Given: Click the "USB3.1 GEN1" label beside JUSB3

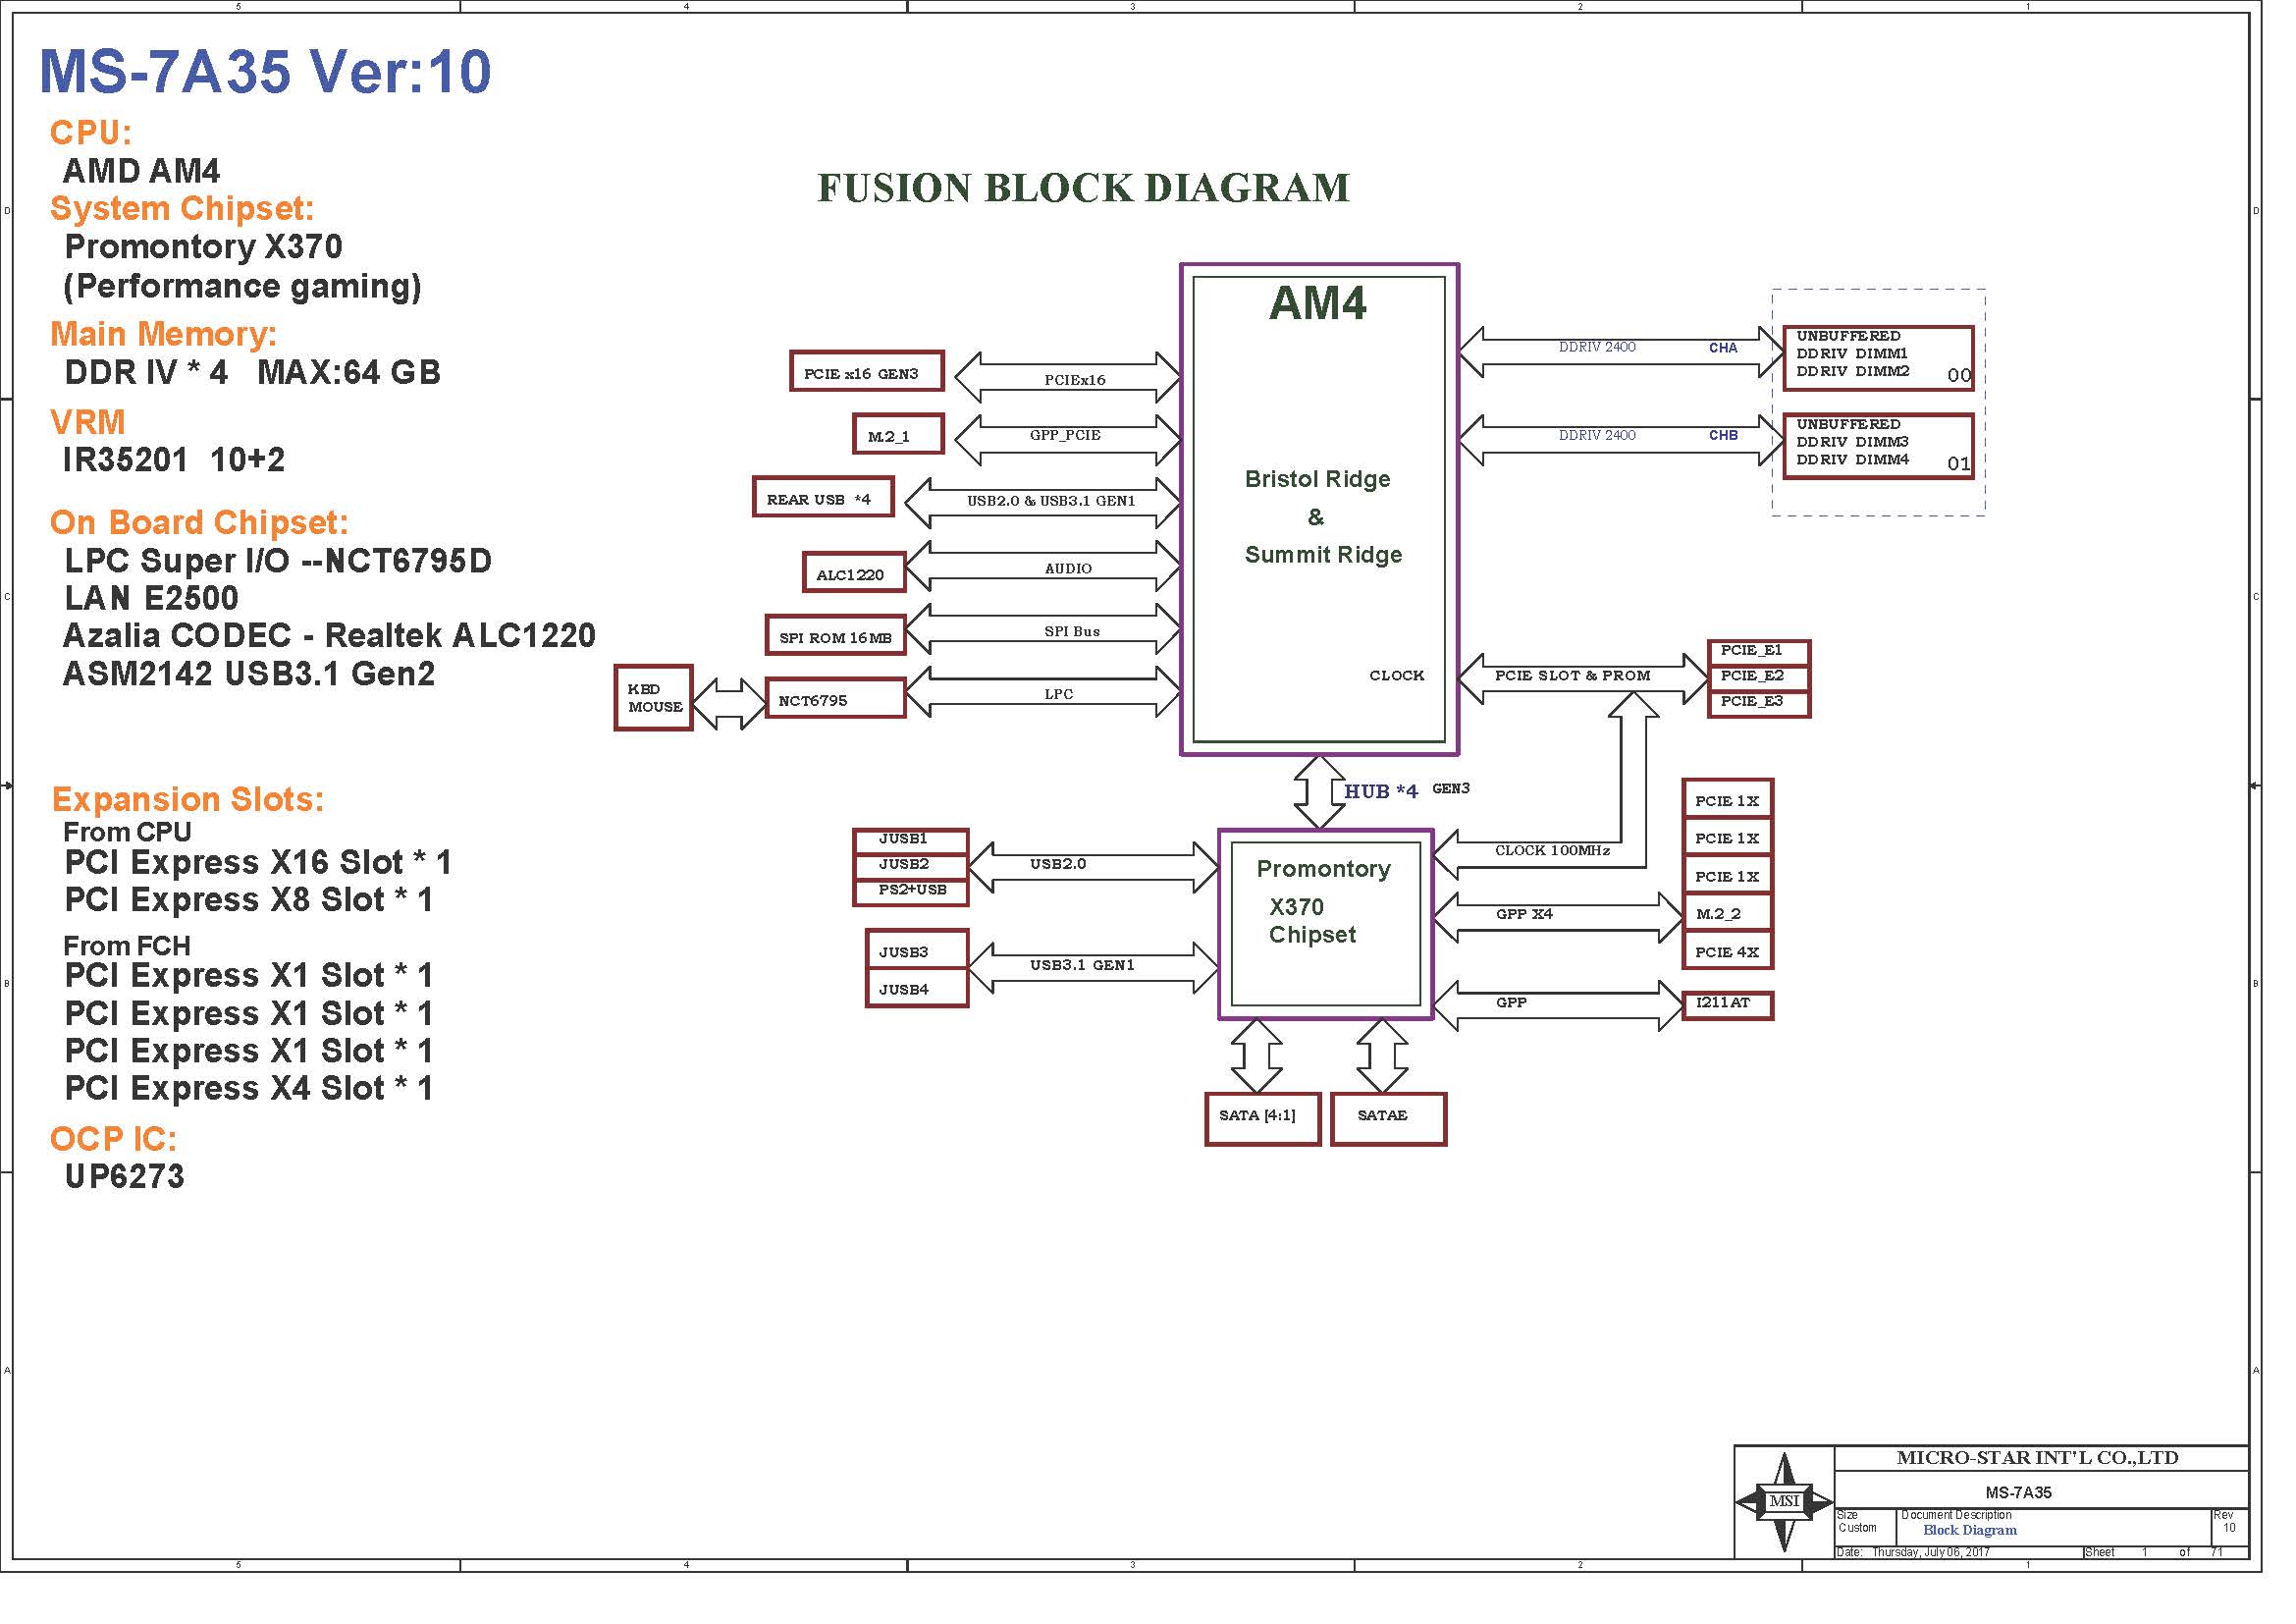Looking at the screenshot, I should [1082, 965].
